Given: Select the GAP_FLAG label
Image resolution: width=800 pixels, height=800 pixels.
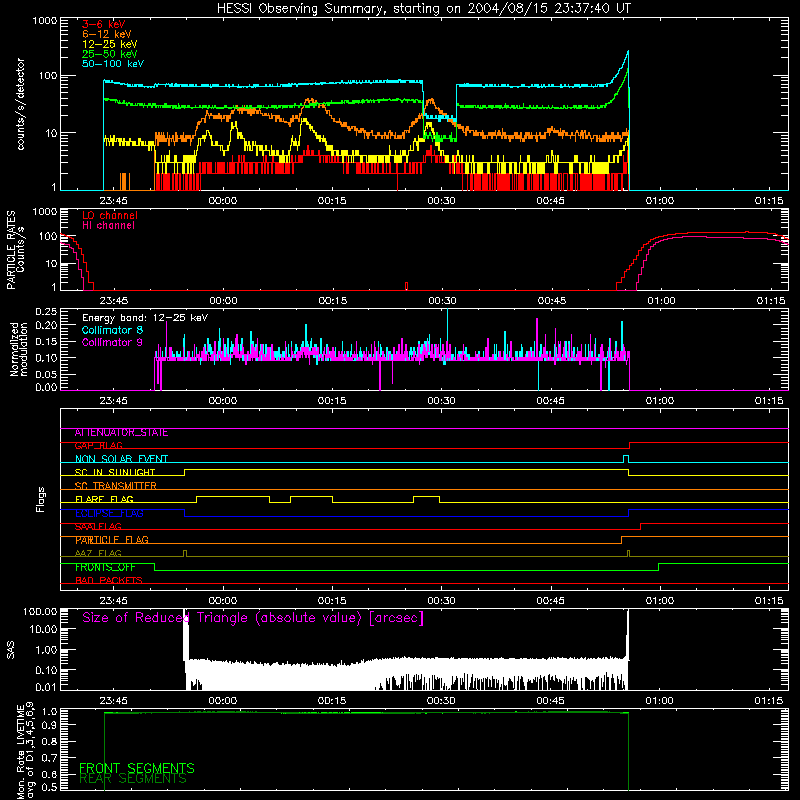Looking at the screenshot, I should tap(98, 446).
